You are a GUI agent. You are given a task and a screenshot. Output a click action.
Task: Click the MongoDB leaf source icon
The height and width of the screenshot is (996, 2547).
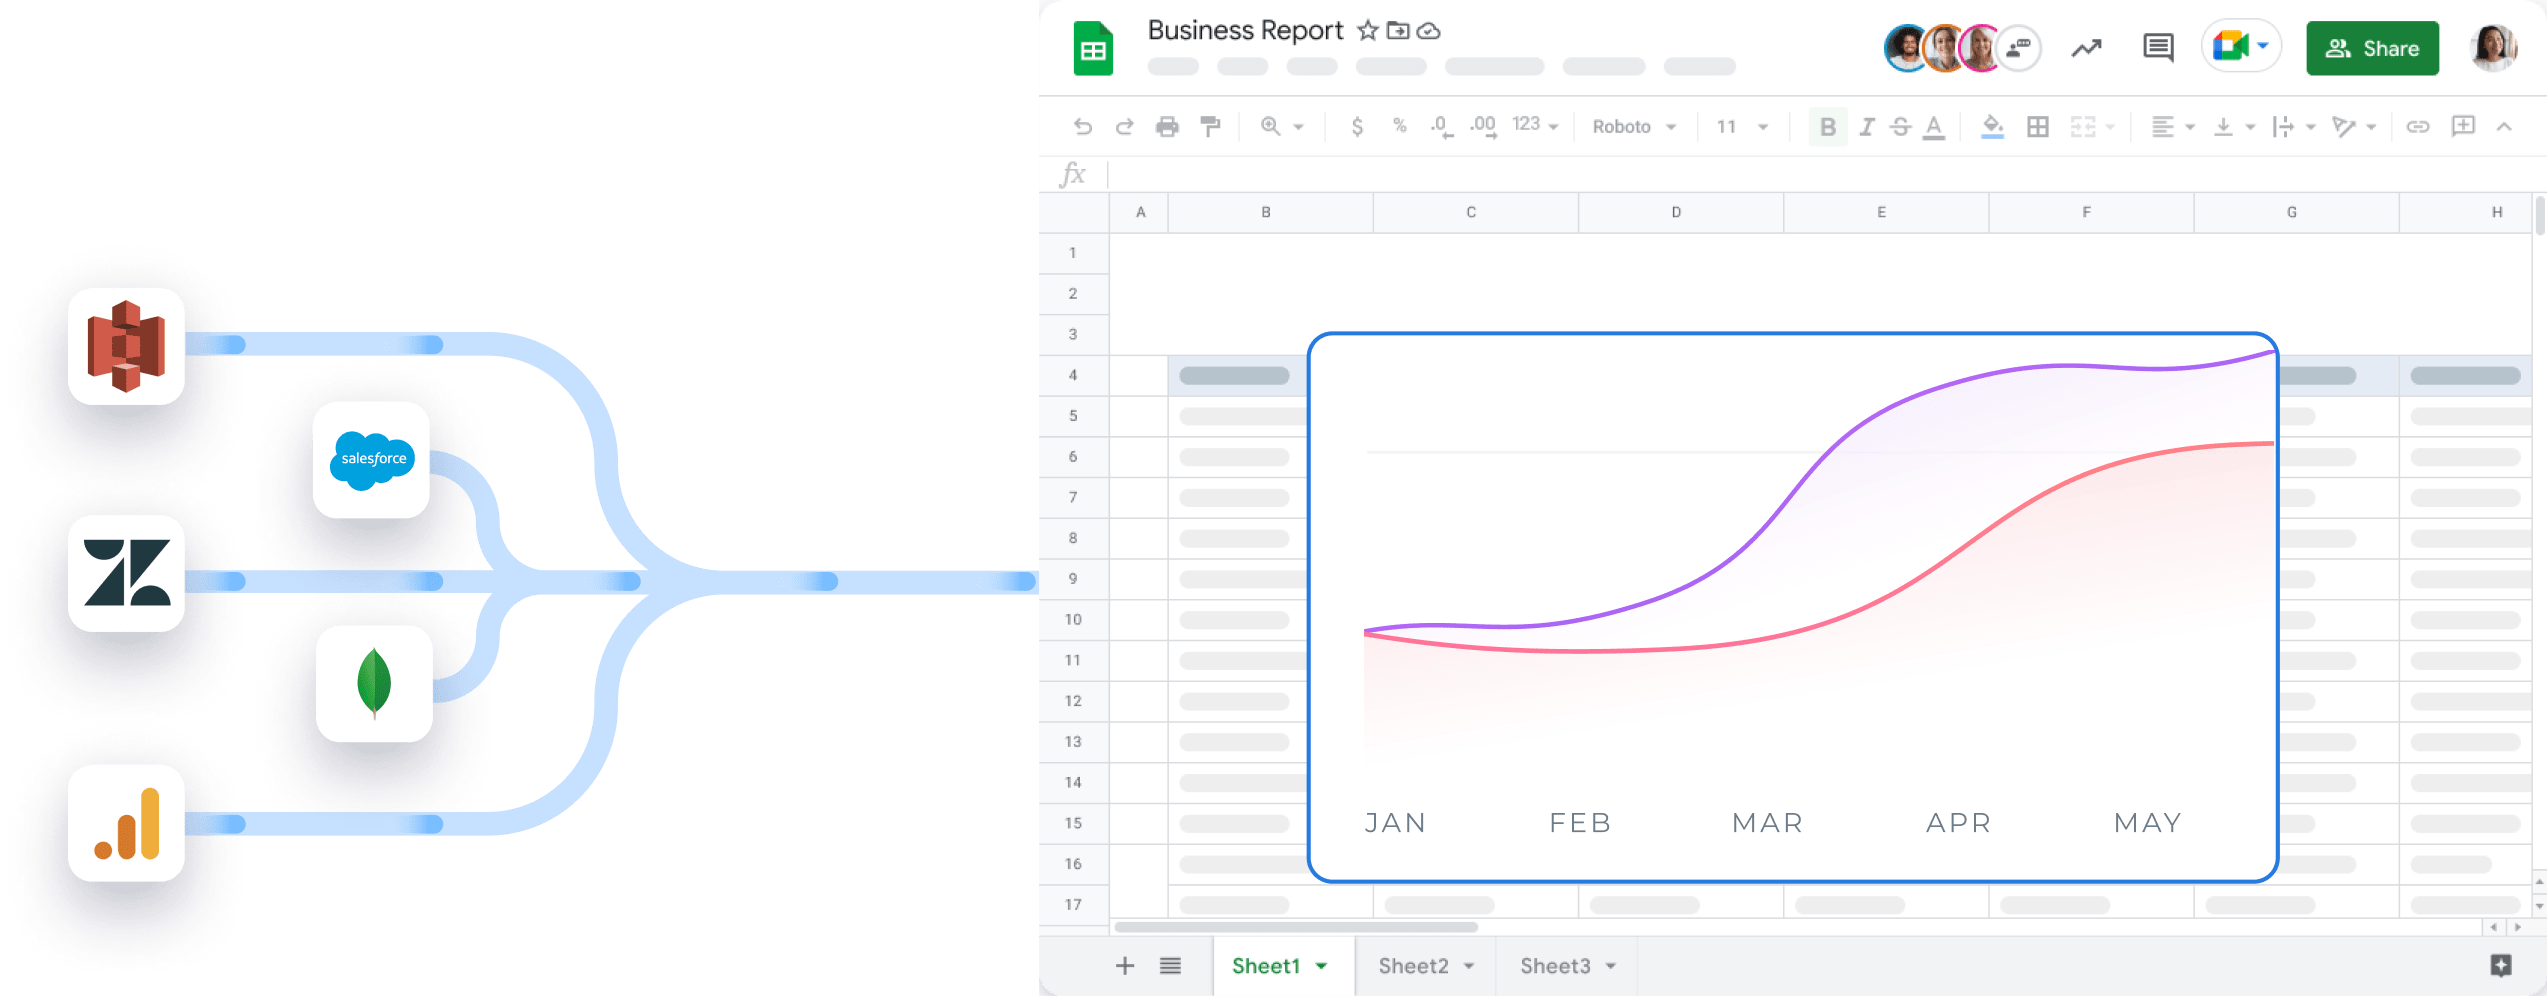click(374, 684)
